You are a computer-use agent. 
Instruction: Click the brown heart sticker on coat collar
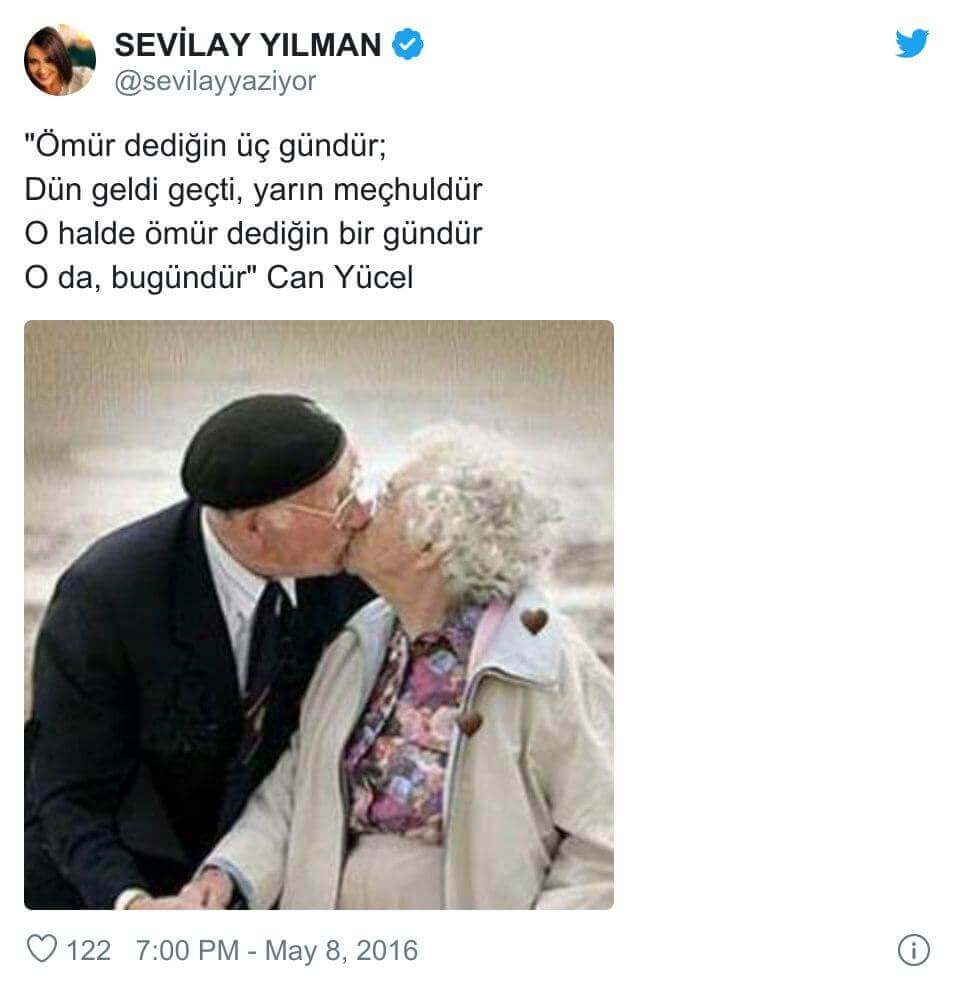pyautogui.click(x=534, y=621)
